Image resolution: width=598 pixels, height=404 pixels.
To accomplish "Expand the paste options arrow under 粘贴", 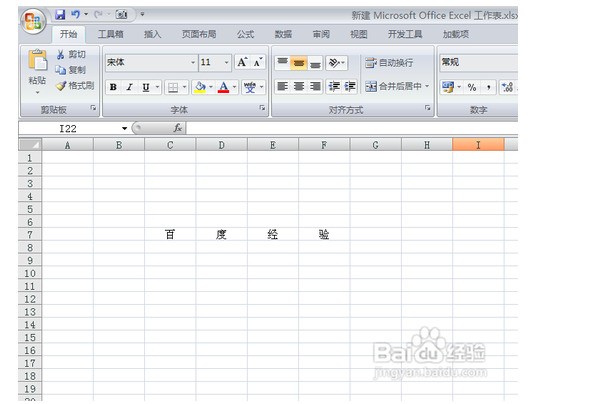I will pyautogui.click(x=37, y=93).
